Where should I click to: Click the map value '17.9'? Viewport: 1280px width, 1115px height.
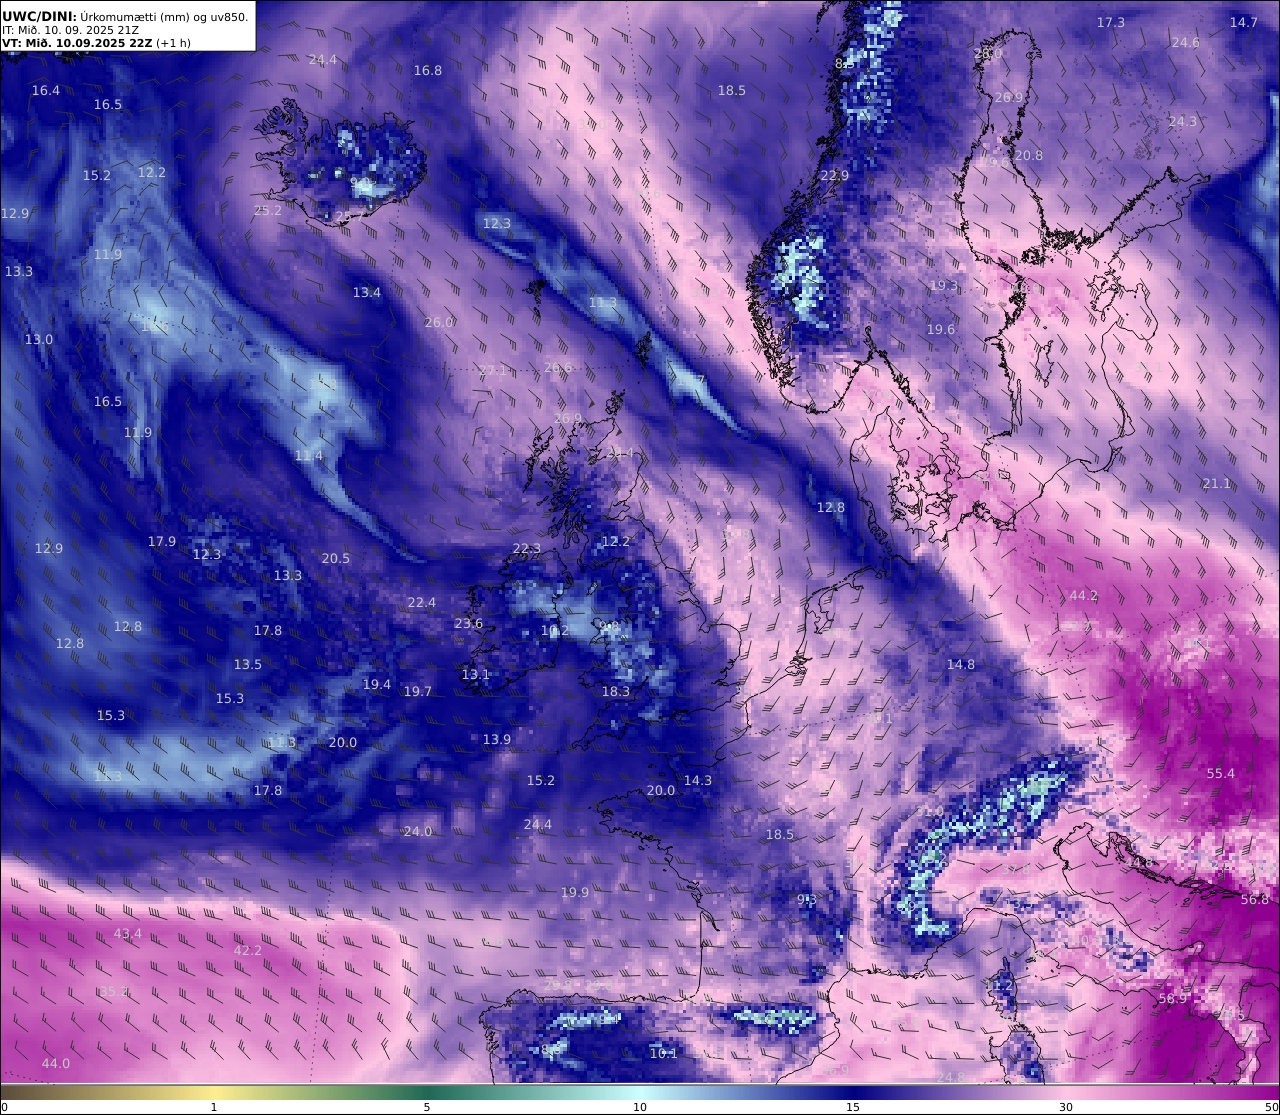pyautogui.click(x=162, y=542)
